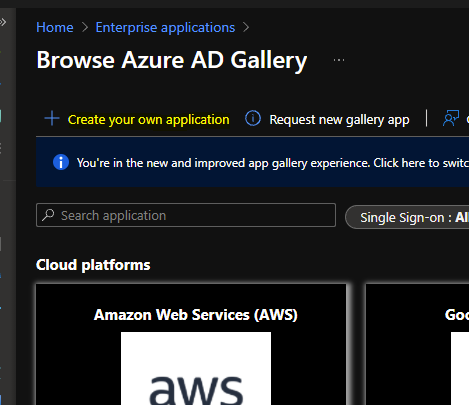Click the chevron after Enterprise applications breadcrumb
Viewport: 469px width, 405px height.
point(246,27)
